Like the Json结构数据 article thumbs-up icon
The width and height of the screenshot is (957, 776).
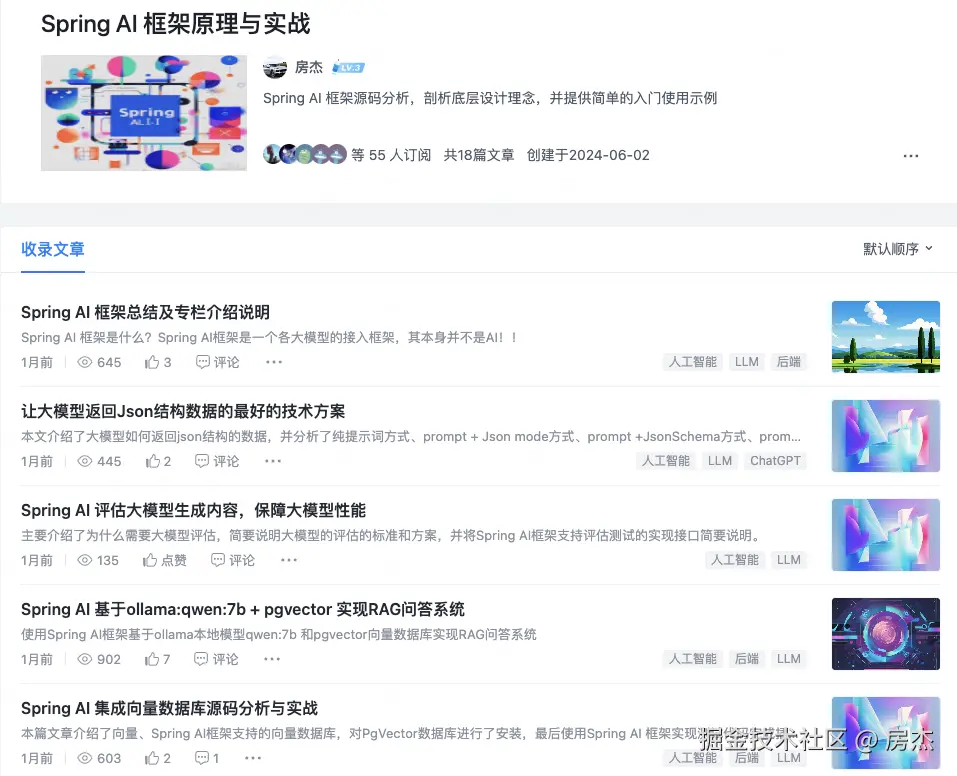coord(153,461)
